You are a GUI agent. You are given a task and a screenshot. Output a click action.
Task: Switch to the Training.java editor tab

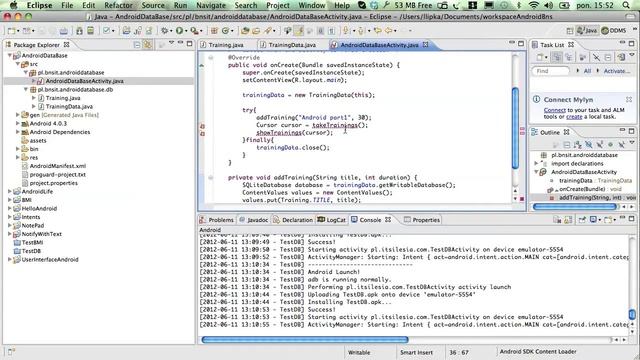pyautogui.click(x=226, y=45)
